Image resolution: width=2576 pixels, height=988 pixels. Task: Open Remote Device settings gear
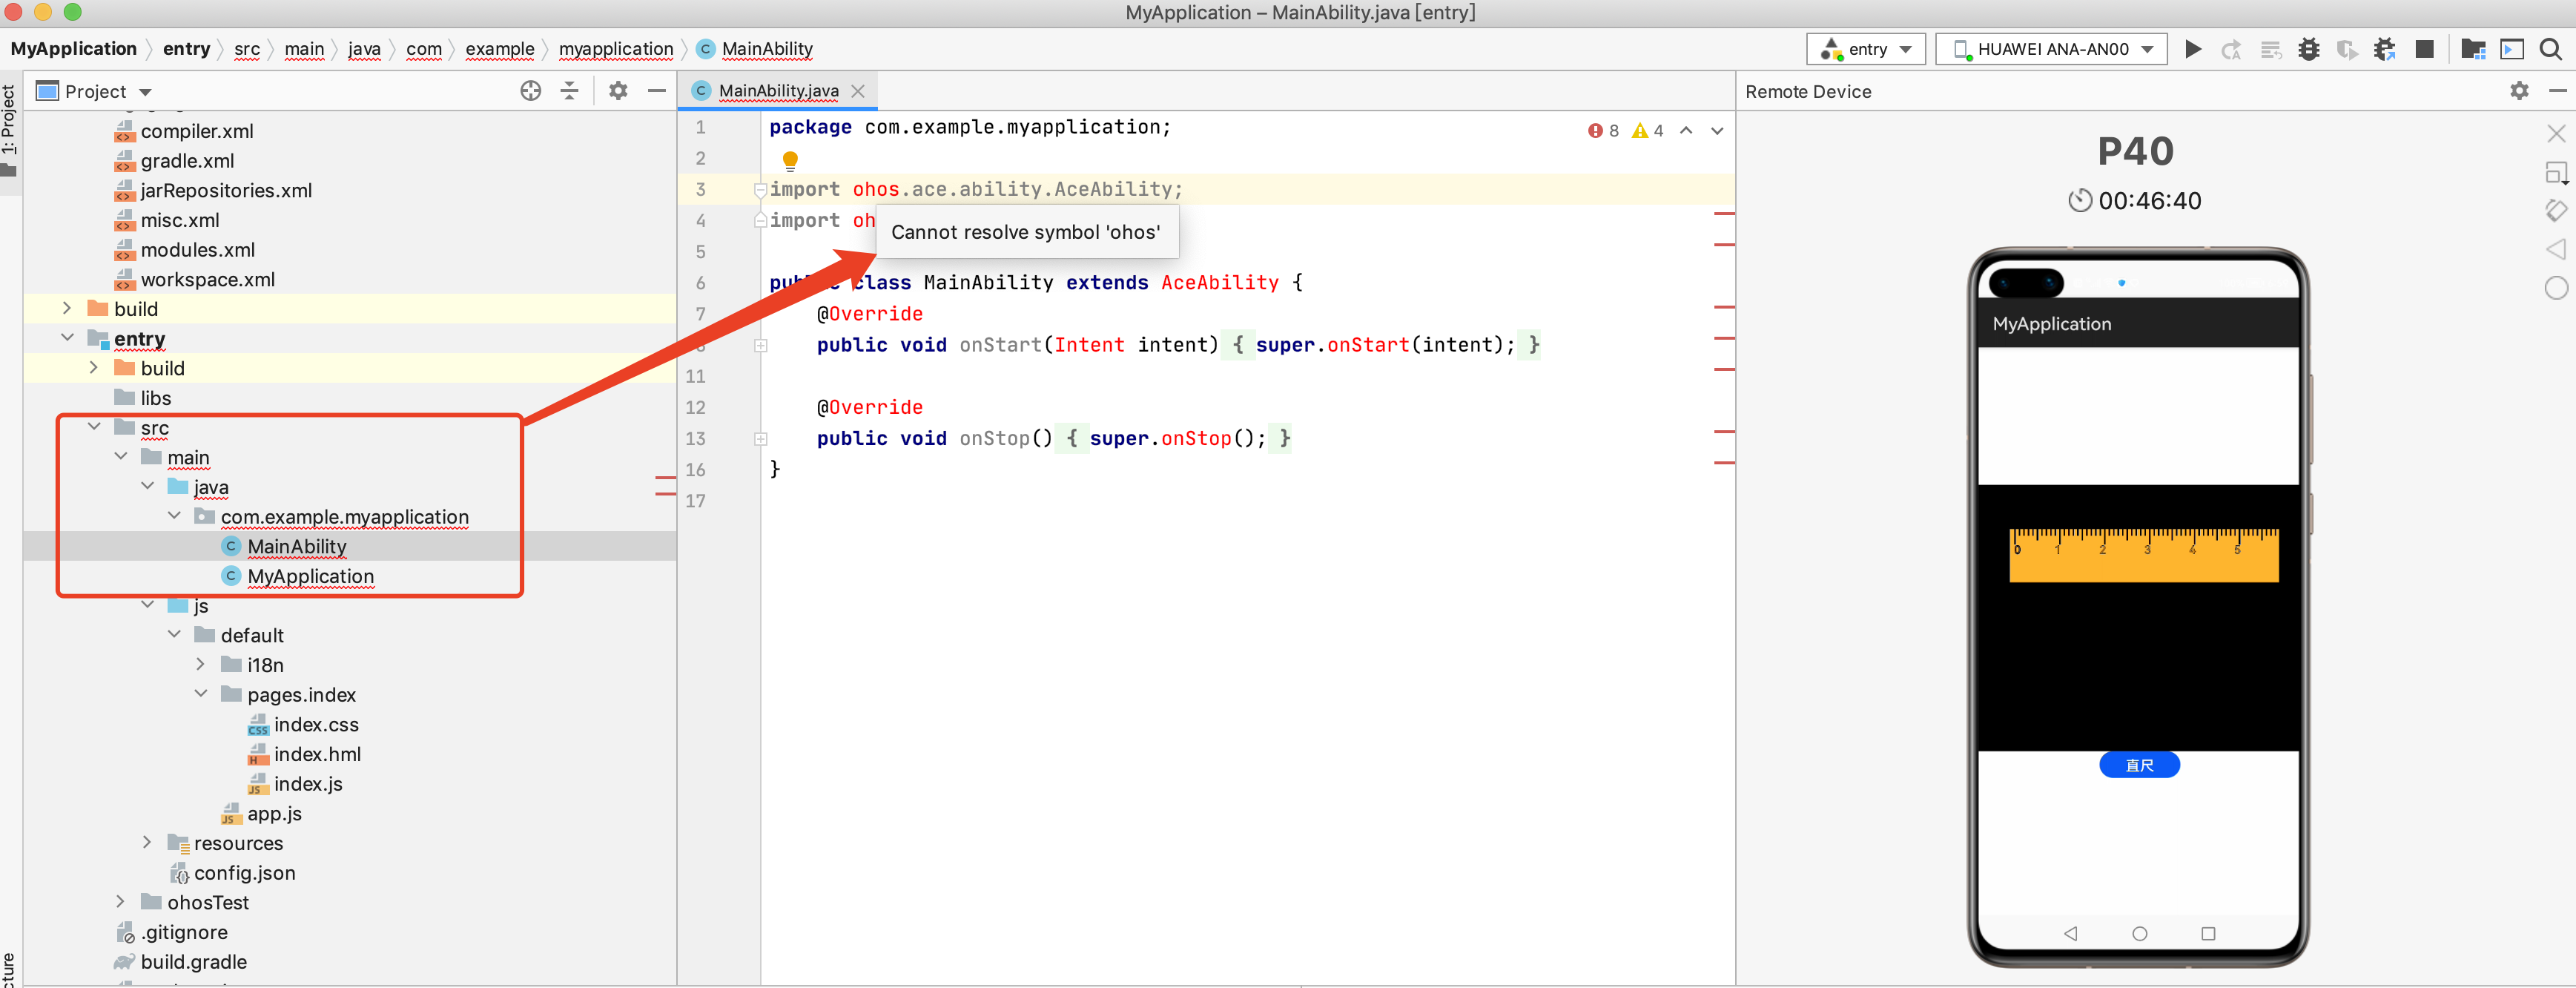pos(2519,91)
